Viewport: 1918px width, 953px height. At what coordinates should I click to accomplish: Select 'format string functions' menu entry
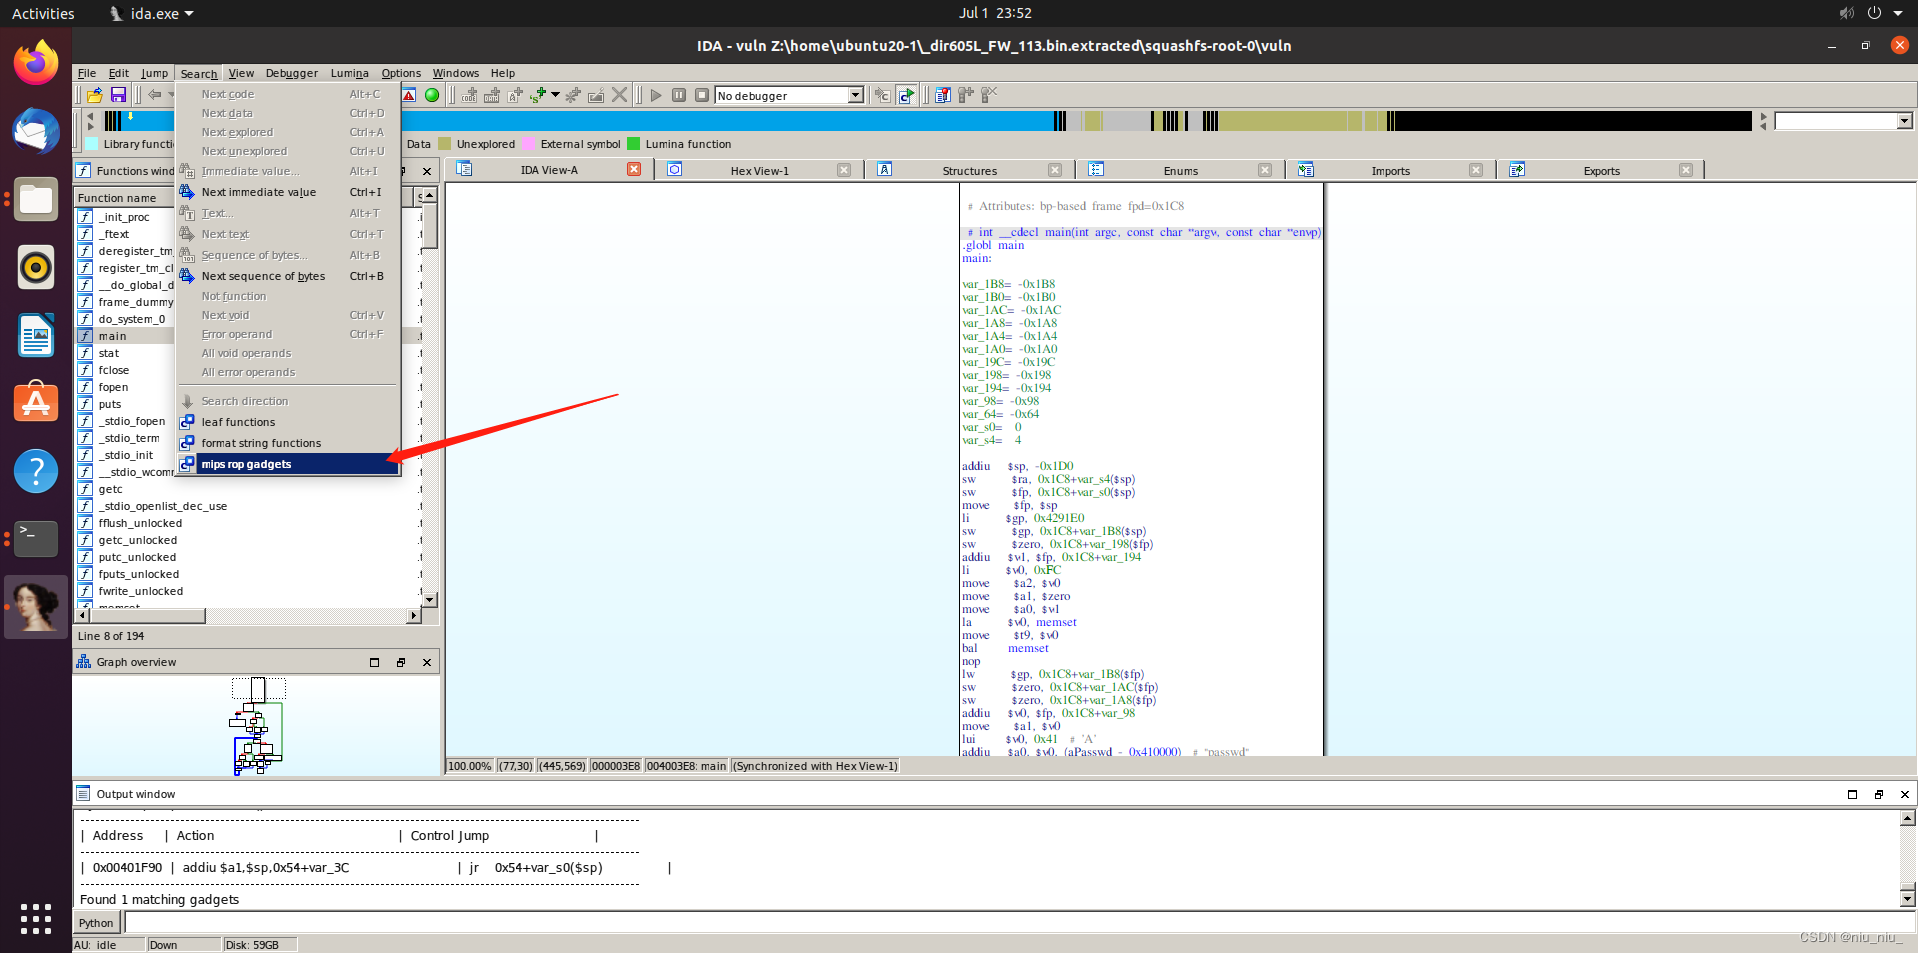click(288, 443)
